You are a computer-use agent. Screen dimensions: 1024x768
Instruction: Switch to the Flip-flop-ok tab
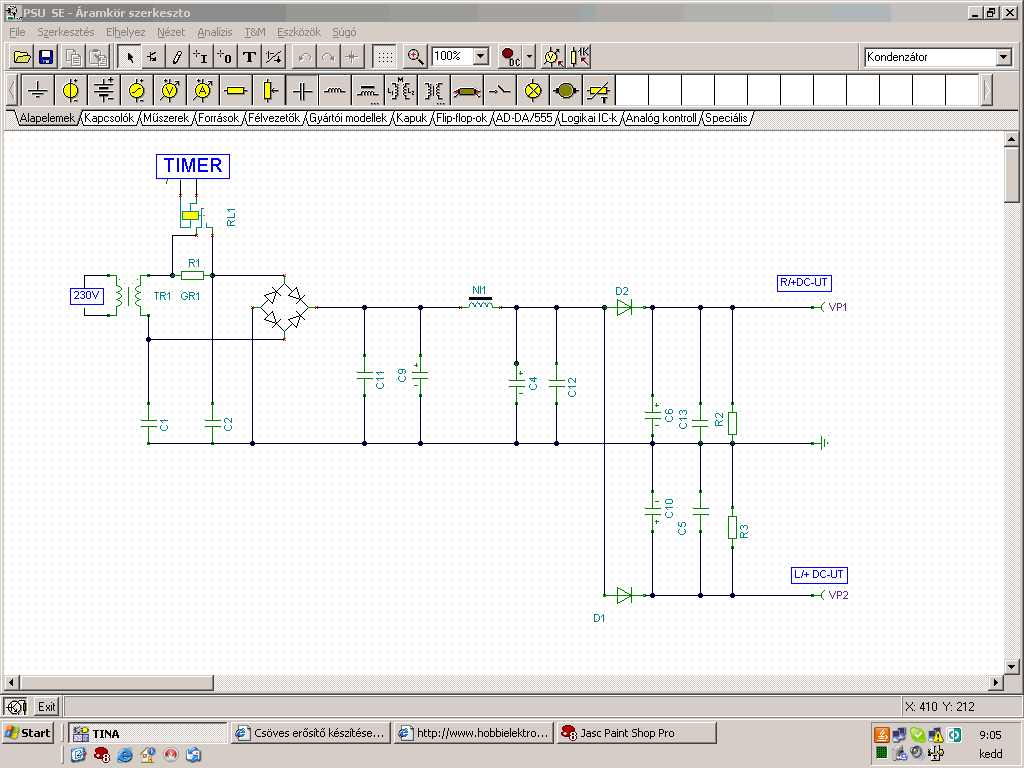(461, 118)
